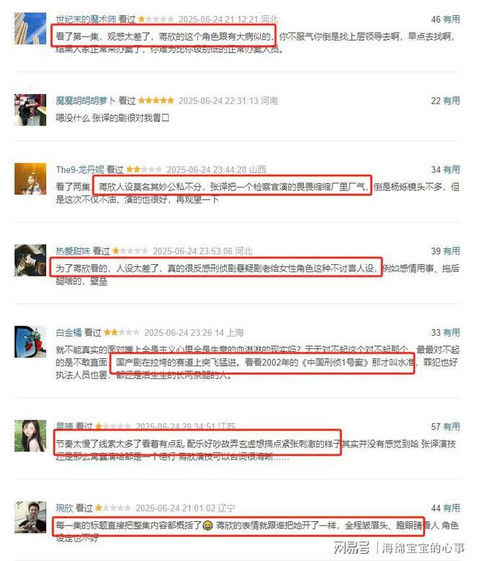Click the 白金橘 username
The width and height of the screenshot is (477, 561).
pos(69,333)
